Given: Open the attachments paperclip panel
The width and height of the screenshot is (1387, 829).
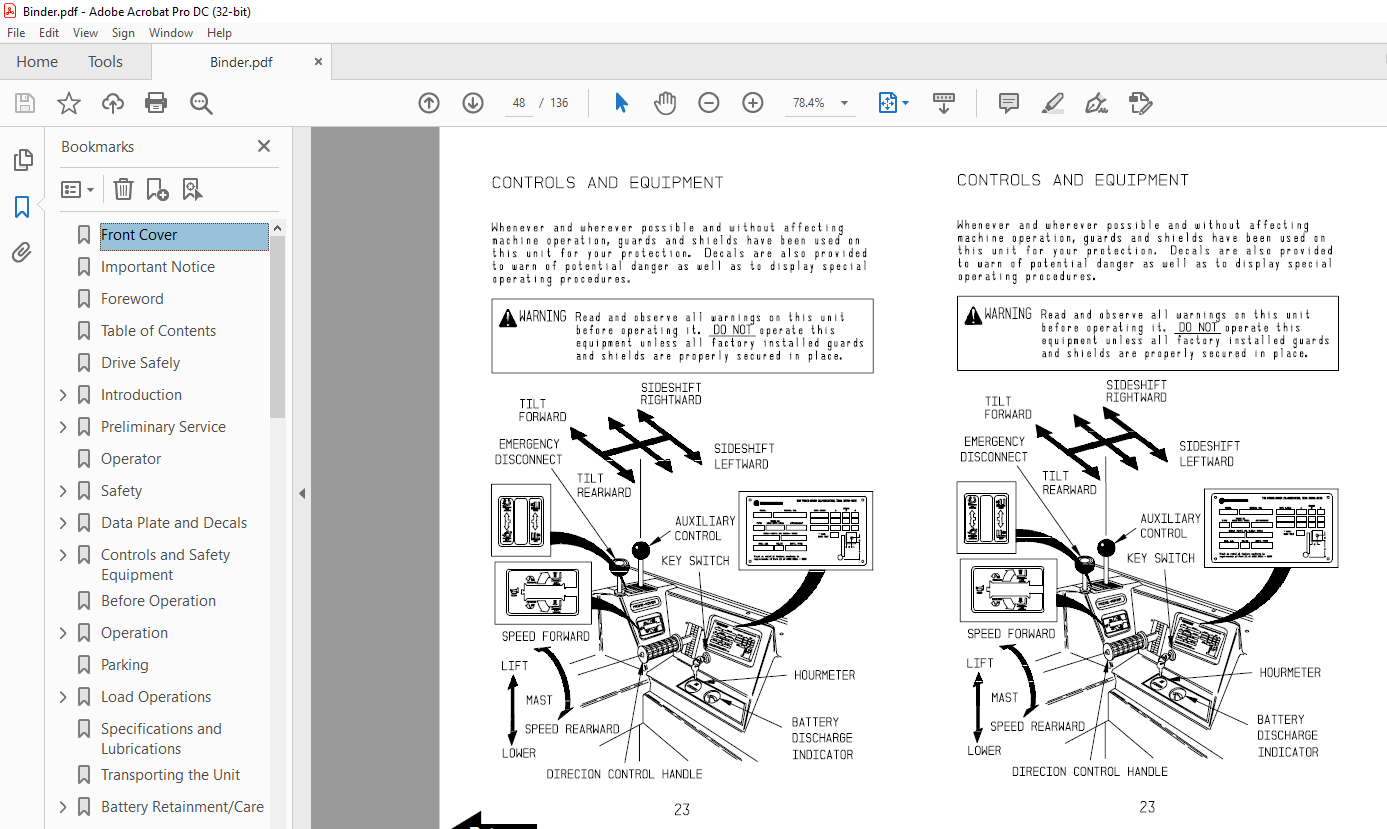Looking at the screenshot, I should (x=22, y=252).
